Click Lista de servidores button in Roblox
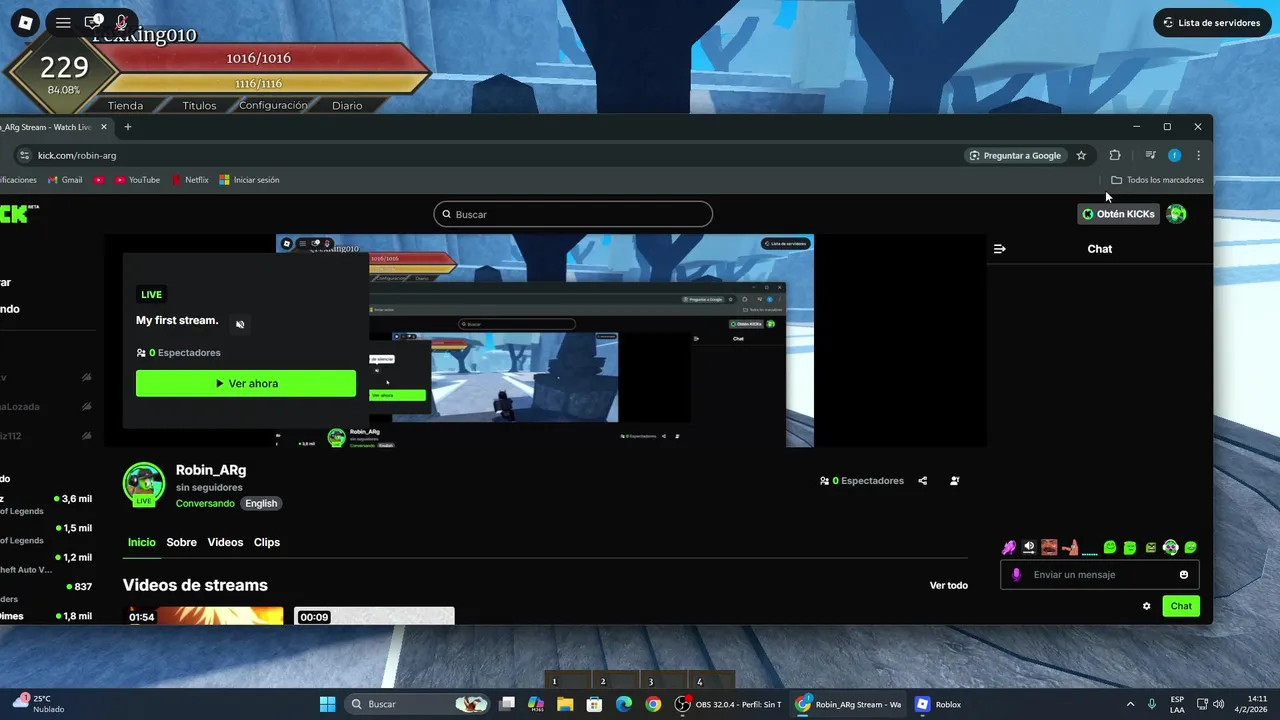This screenshot has width=1280, height=720. tap(1212, 23)
